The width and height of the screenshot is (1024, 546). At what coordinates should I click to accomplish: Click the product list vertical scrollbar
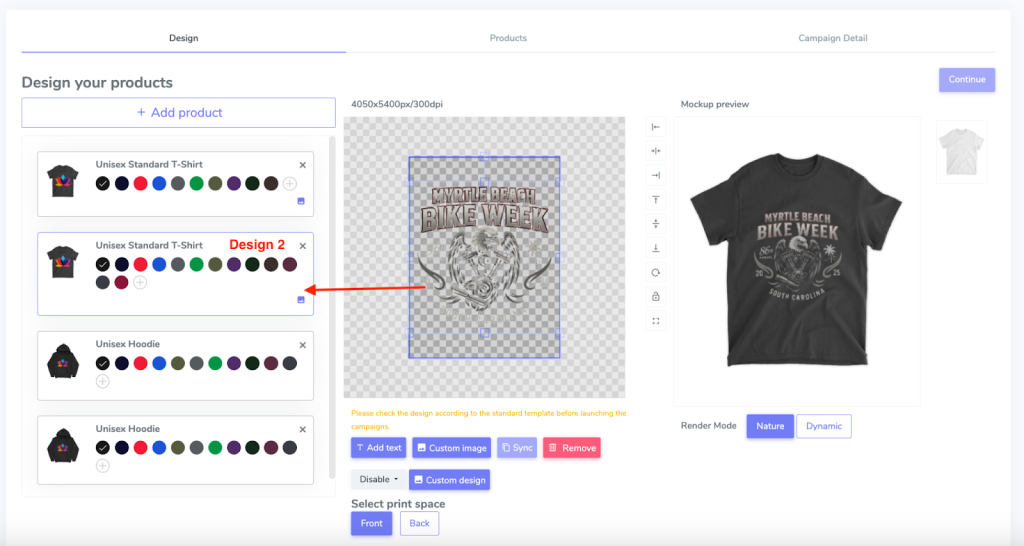point(332,307)
